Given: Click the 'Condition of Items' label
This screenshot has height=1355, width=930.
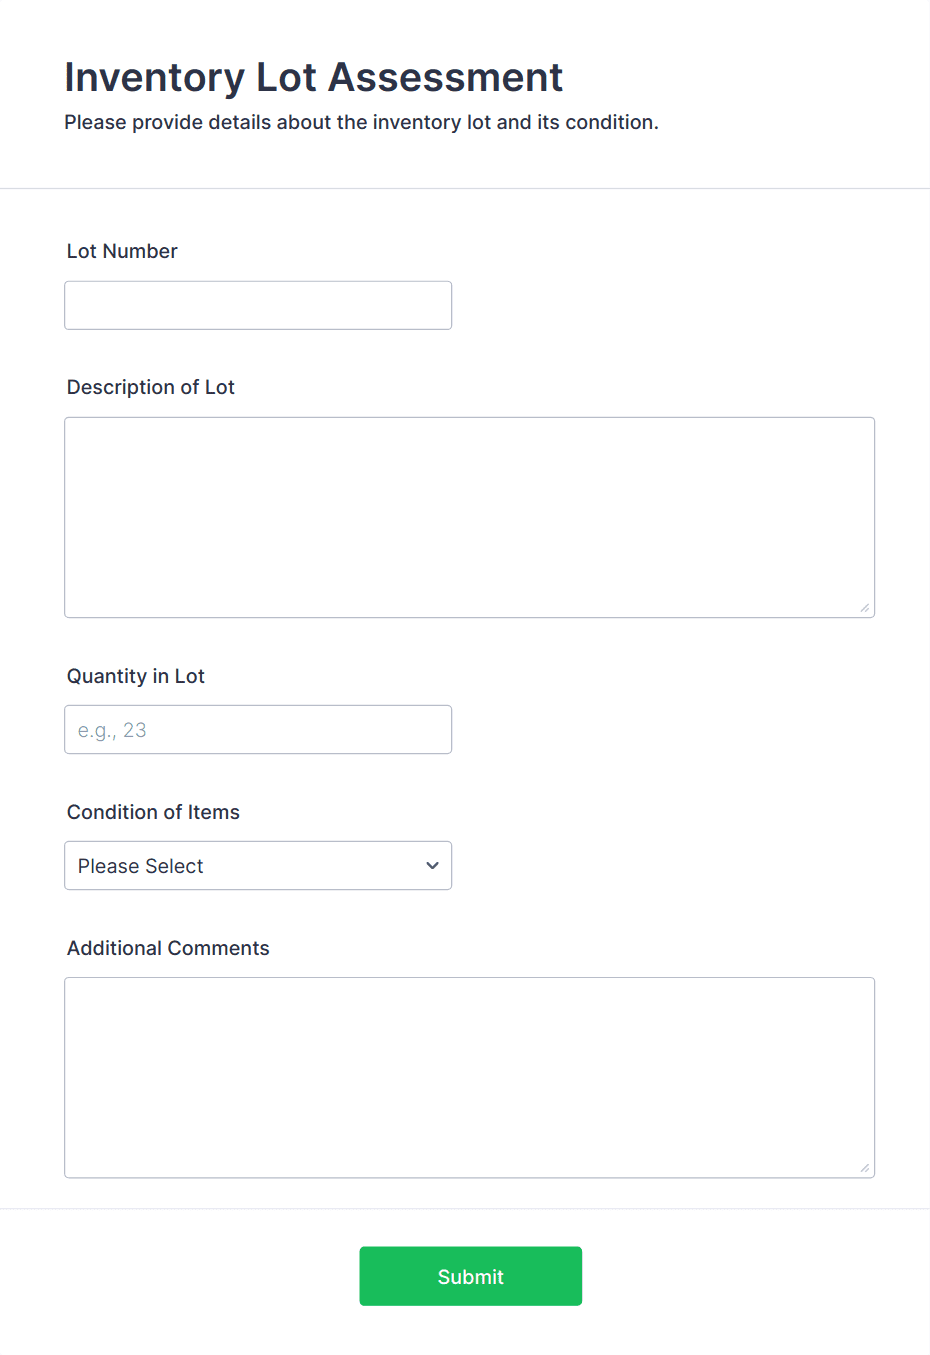Looking at the screenshot, I should click(x=153, y=812).
